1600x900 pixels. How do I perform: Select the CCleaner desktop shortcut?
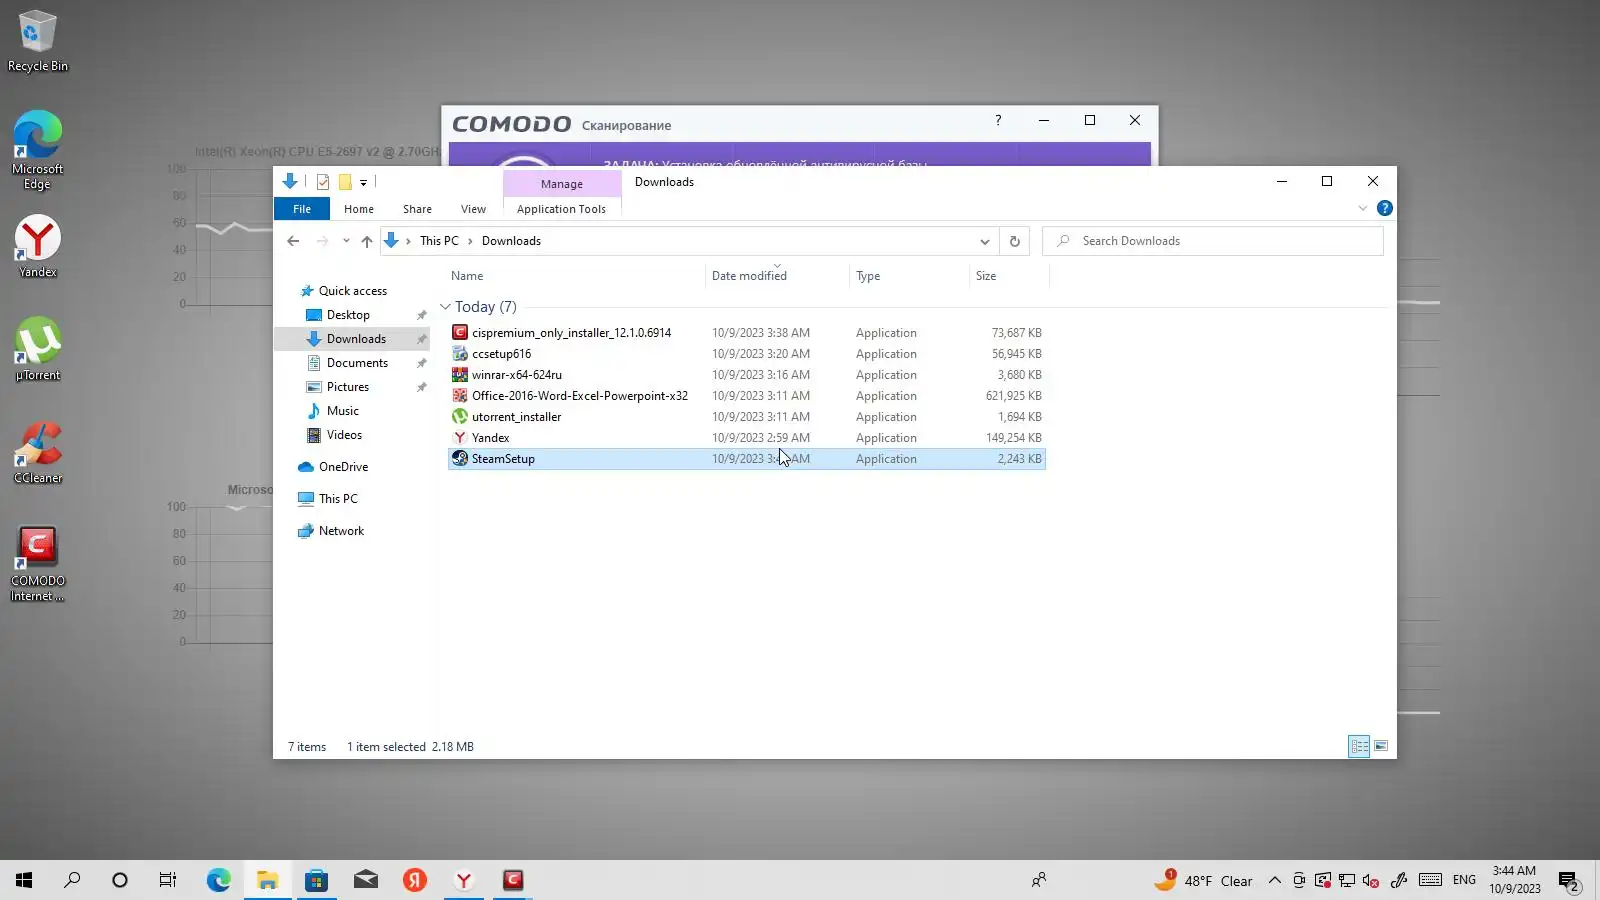(x=38, y=452)
